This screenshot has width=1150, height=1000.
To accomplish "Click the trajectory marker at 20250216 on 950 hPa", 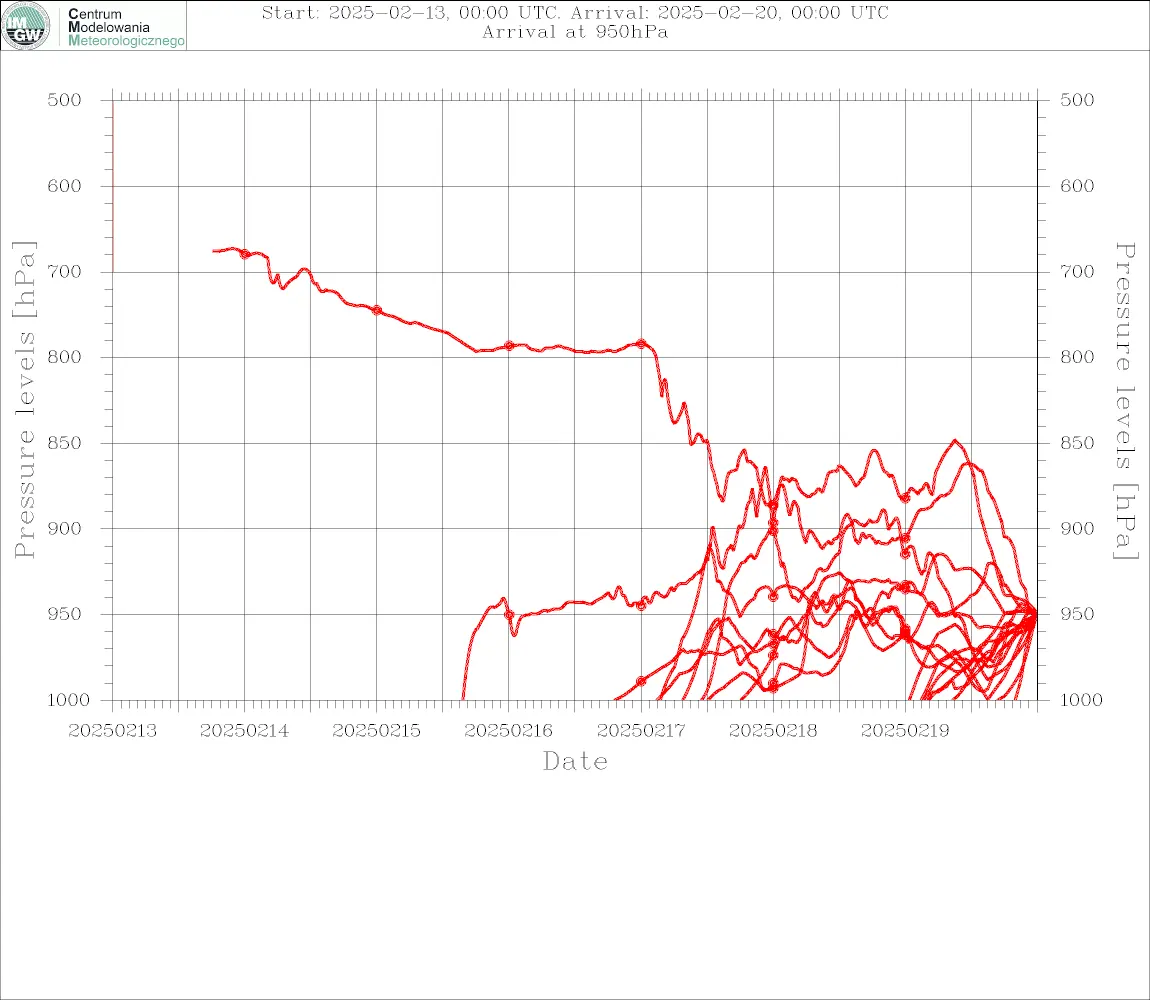I will 509,615.
